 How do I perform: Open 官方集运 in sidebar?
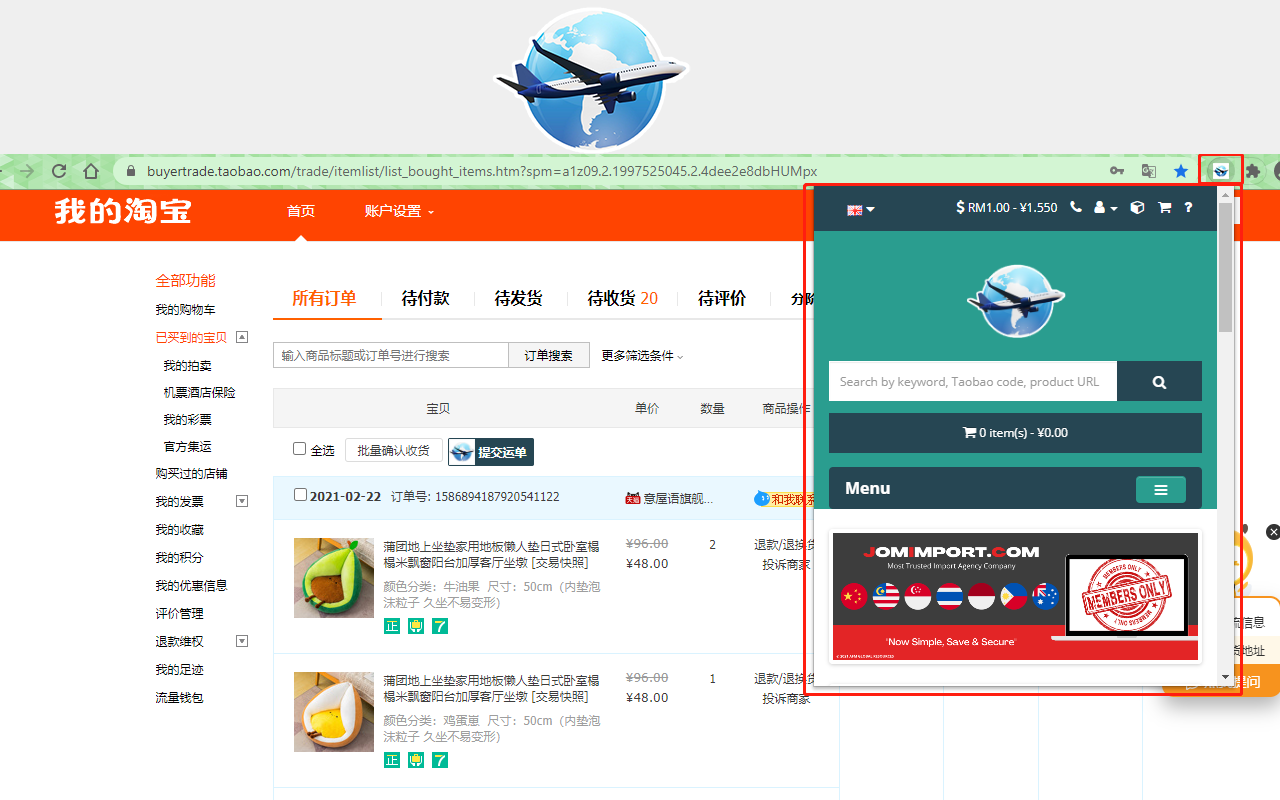(x=188, y=446)
